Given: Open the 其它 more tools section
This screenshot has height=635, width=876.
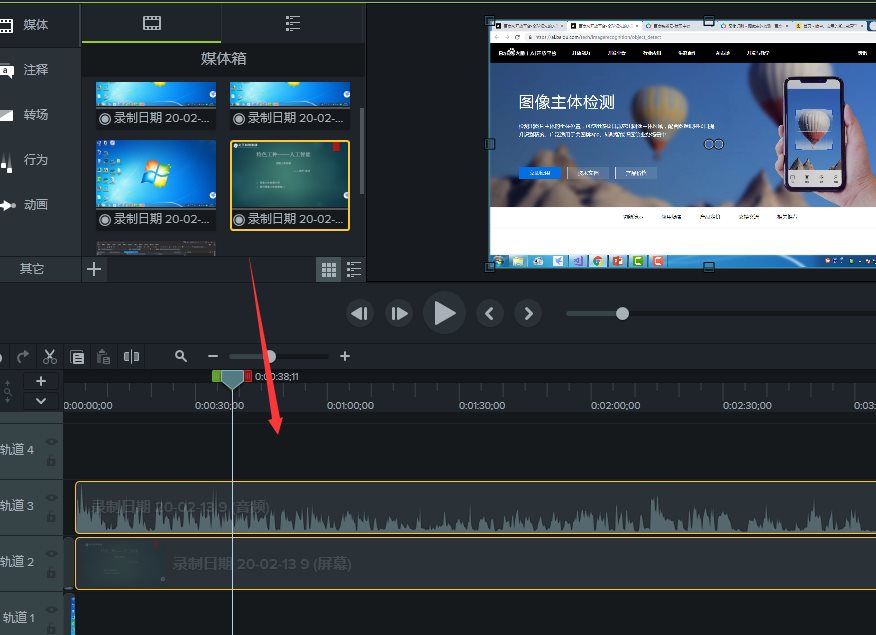Looking at the screenshot, I should (x=32, y=269).
